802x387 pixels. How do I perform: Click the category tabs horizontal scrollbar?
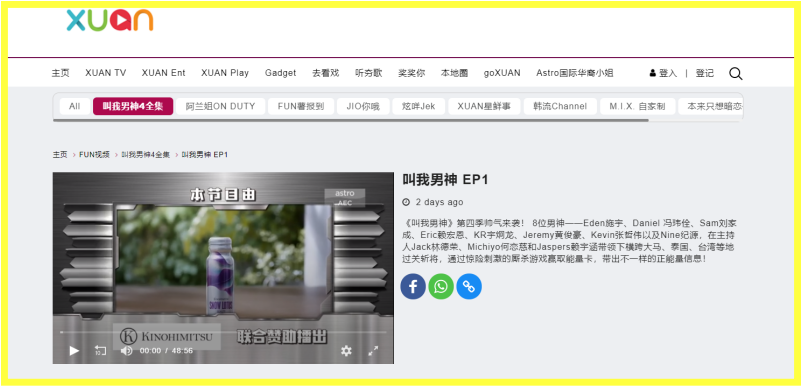point(351,120)
